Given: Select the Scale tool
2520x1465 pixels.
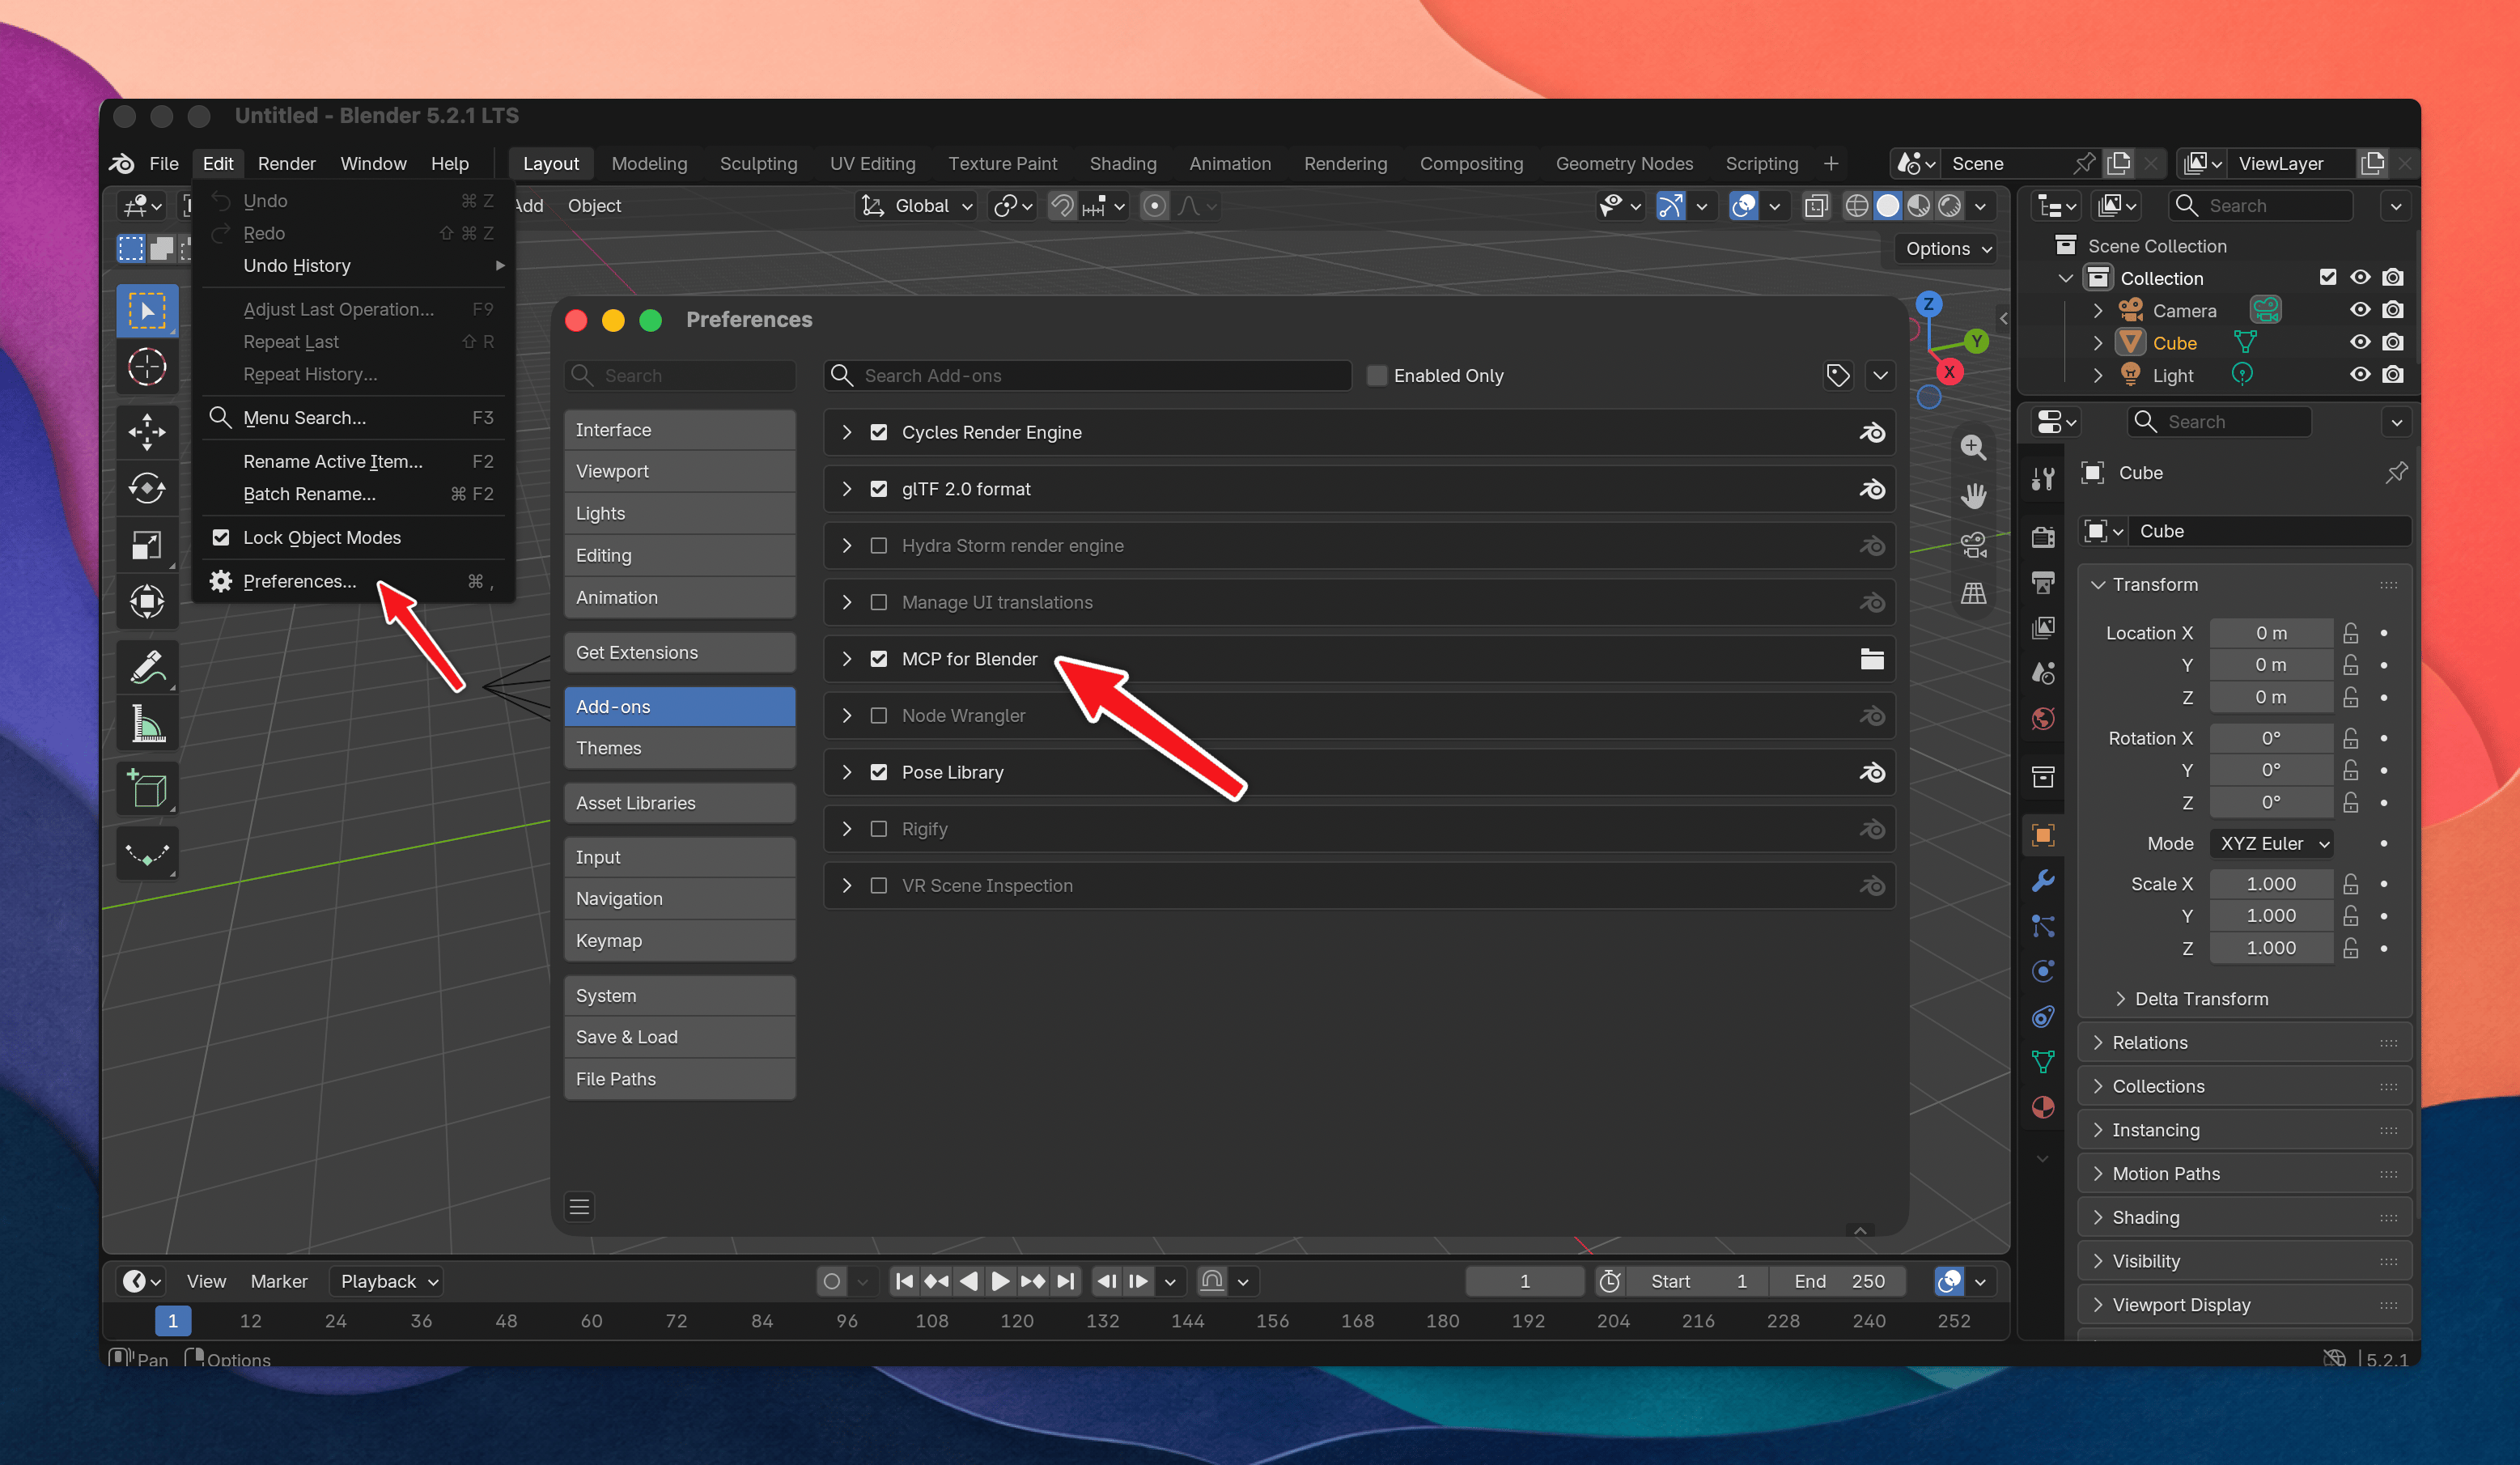Looking at the screenshot, I should [147, 545].
